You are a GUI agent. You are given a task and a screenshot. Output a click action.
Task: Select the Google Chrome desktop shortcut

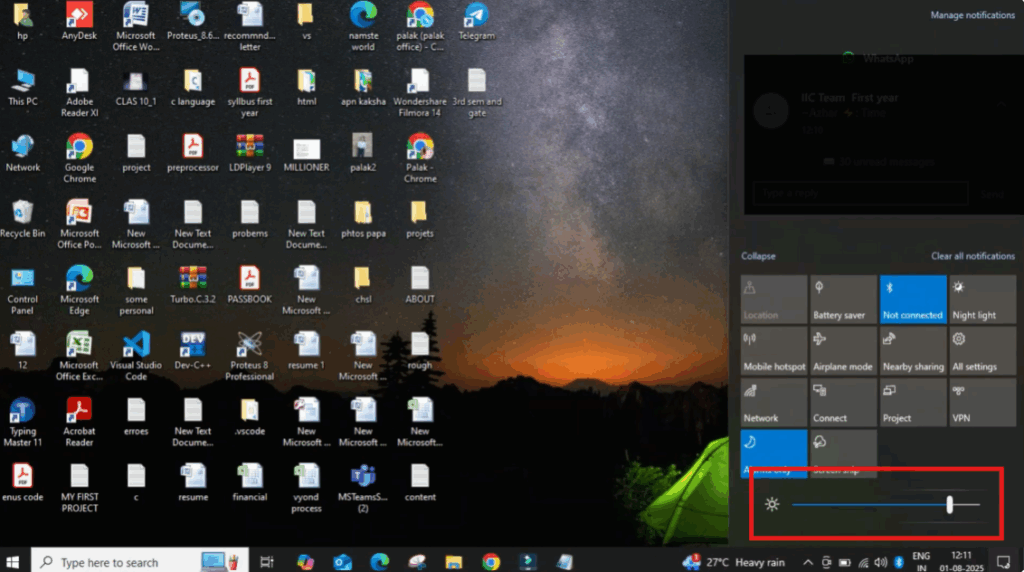tap(79, 159)
